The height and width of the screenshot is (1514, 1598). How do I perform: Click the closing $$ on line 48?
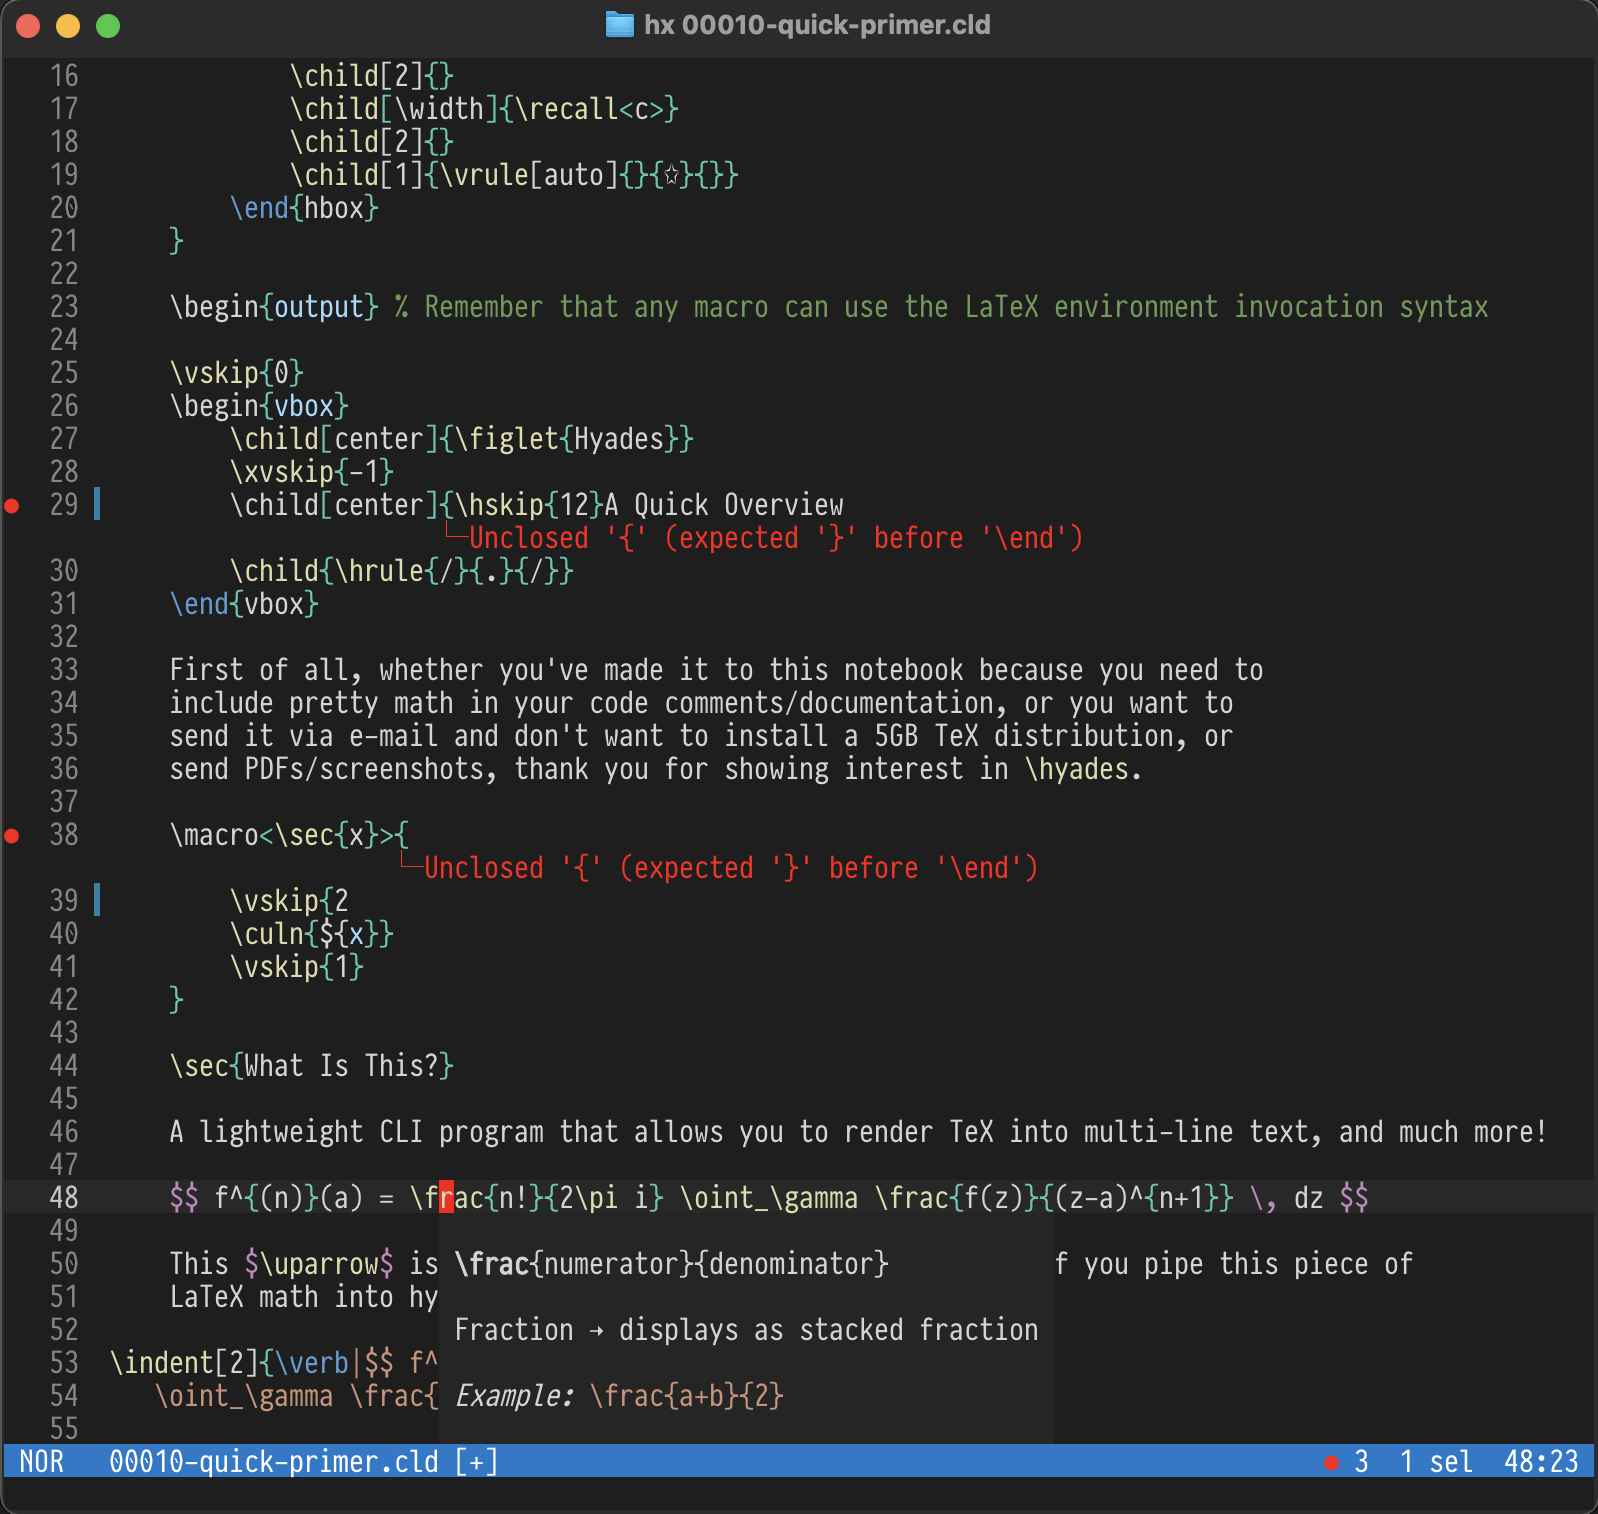[1354, 1198]
